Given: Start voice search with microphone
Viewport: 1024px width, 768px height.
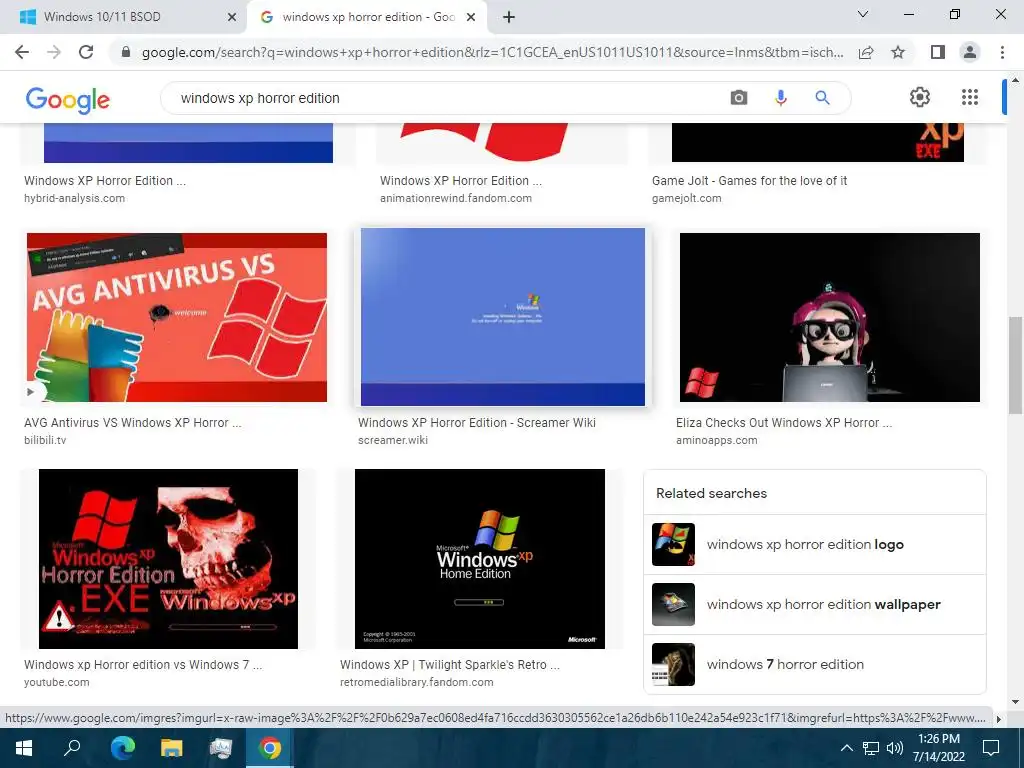Looking at the screenshot, I should tap(780, 98).
